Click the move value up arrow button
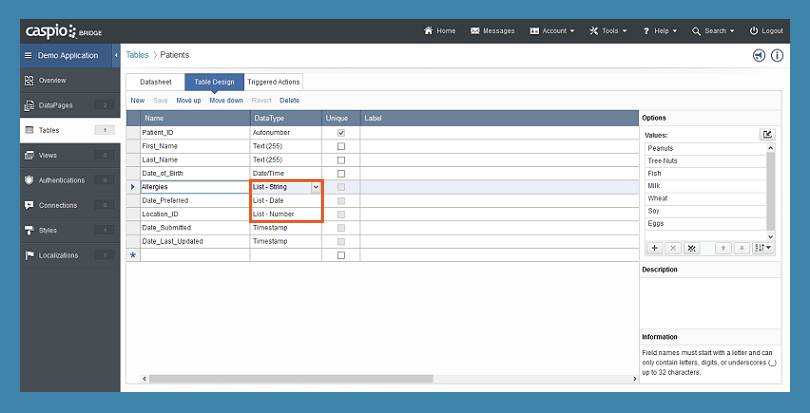Viewport: 810px width, 413px height. (723, 248)
